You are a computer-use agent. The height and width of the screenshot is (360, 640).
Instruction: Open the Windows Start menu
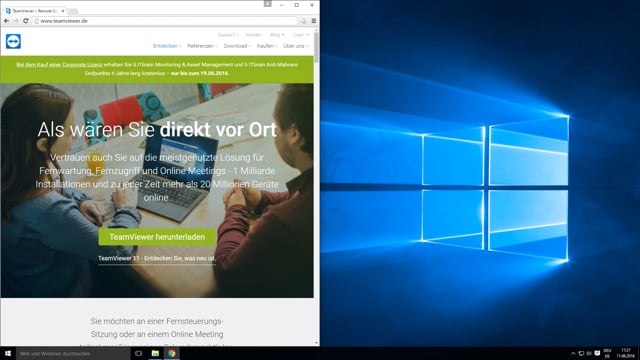tap(8, 353)
